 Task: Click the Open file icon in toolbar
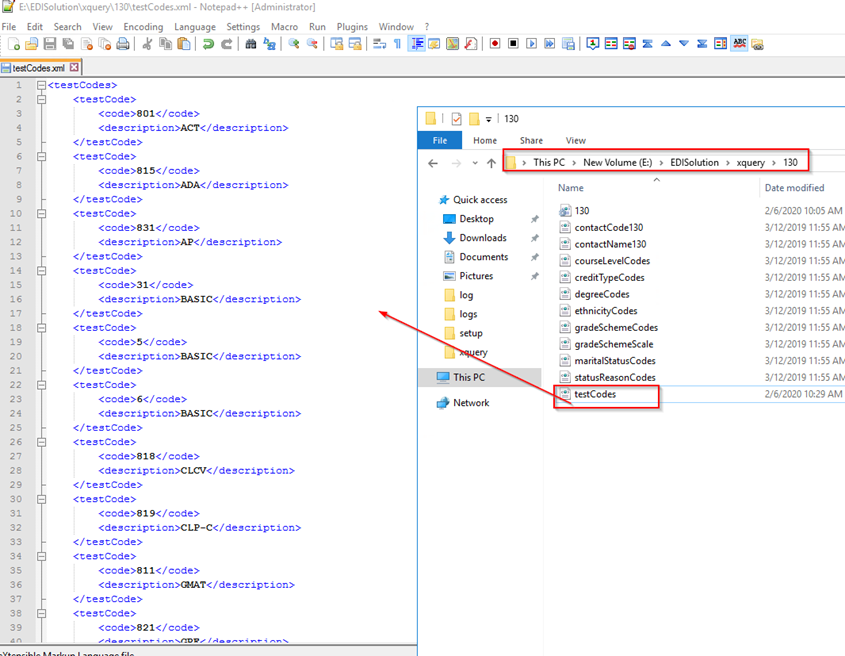(x=32, y=44)
